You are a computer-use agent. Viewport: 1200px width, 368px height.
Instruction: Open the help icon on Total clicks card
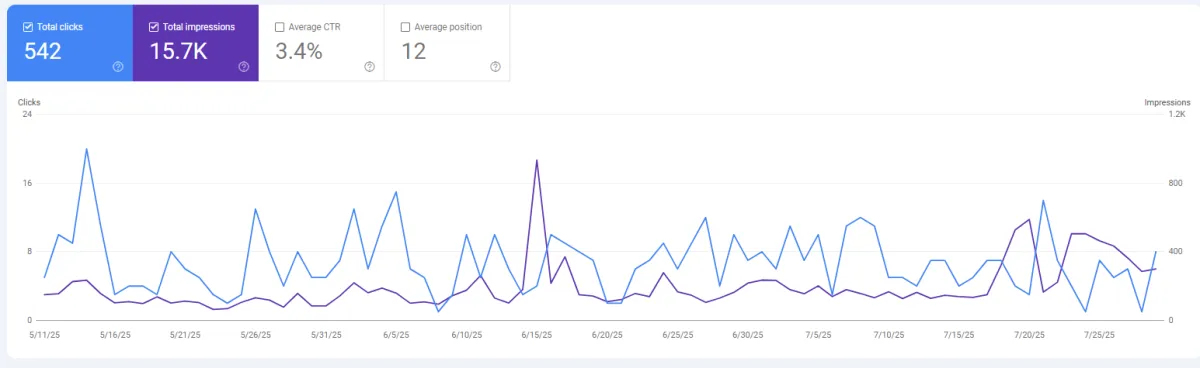(x=118, y=67)
